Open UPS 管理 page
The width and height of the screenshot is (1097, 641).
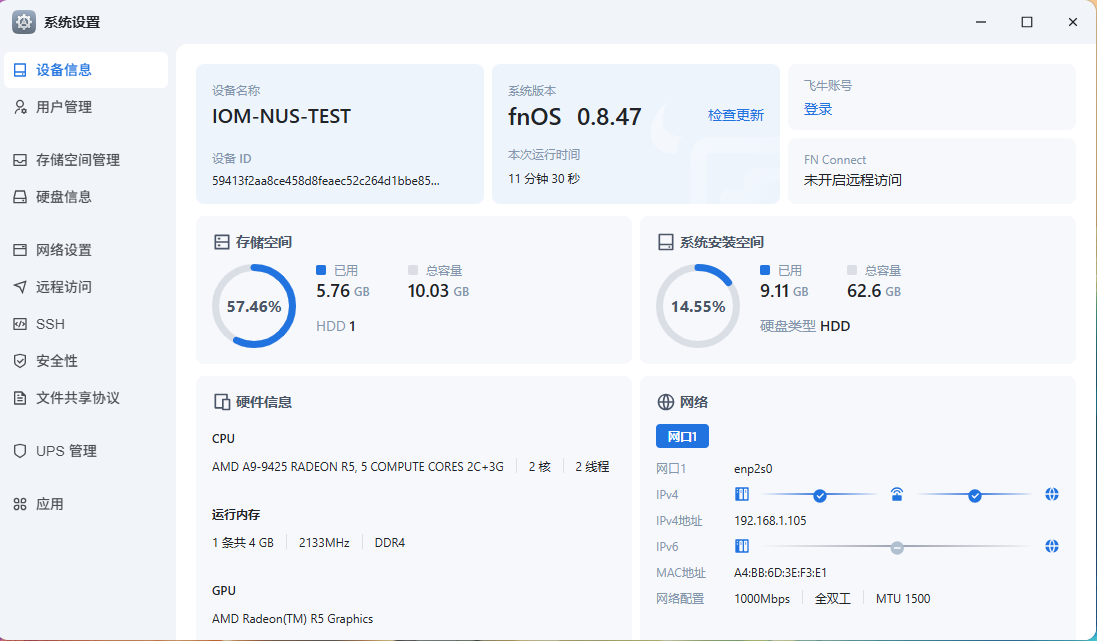click(86, 451)
